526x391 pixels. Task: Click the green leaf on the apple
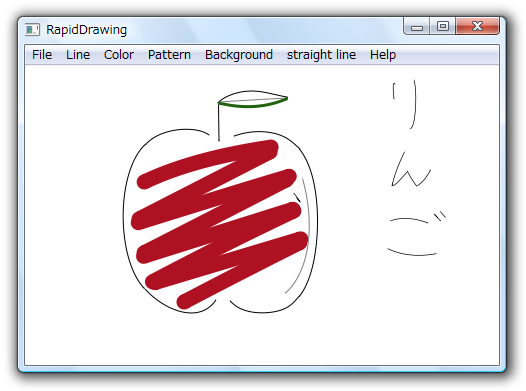253,99
